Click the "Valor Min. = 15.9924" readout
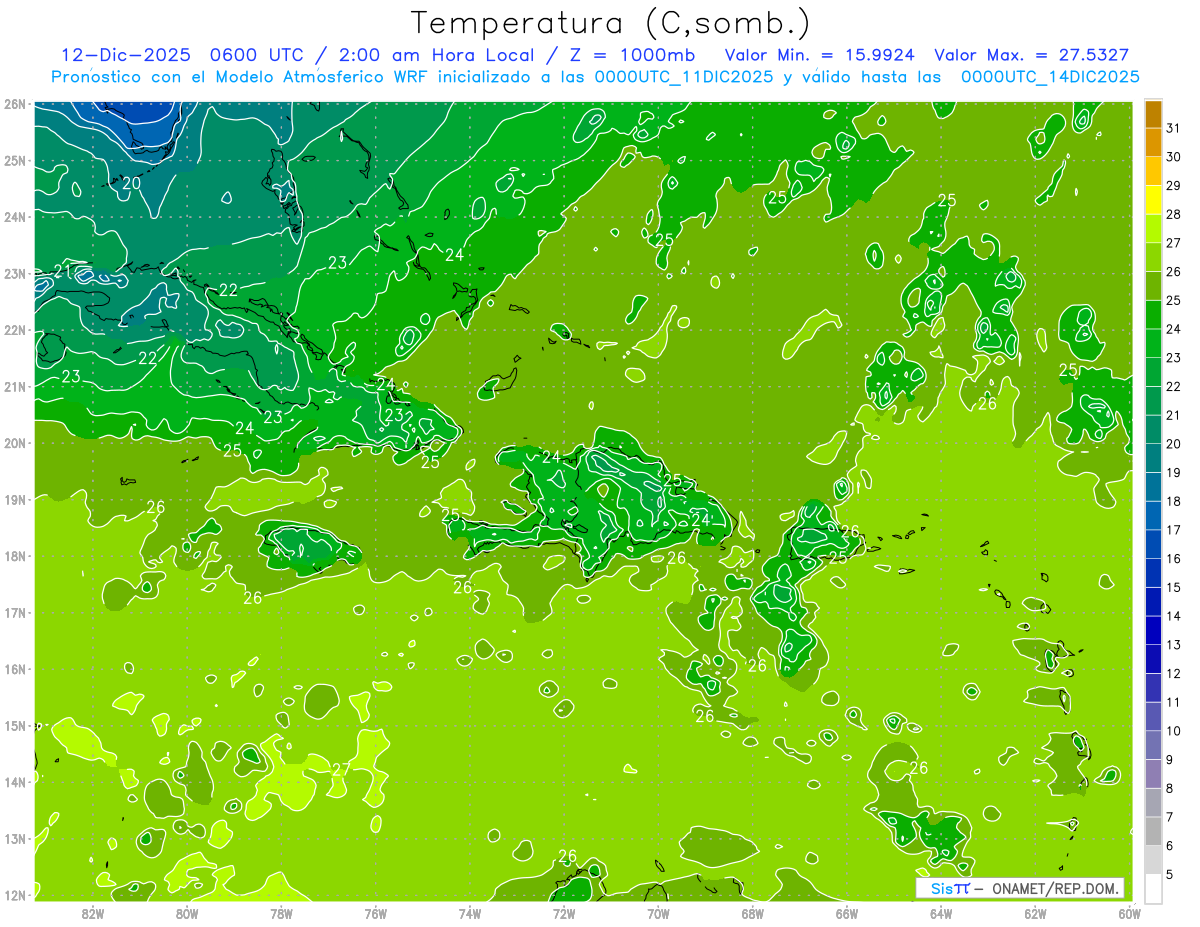This screenshot has width=1200, height=927. pyautogui.click(x=821, y=55)
